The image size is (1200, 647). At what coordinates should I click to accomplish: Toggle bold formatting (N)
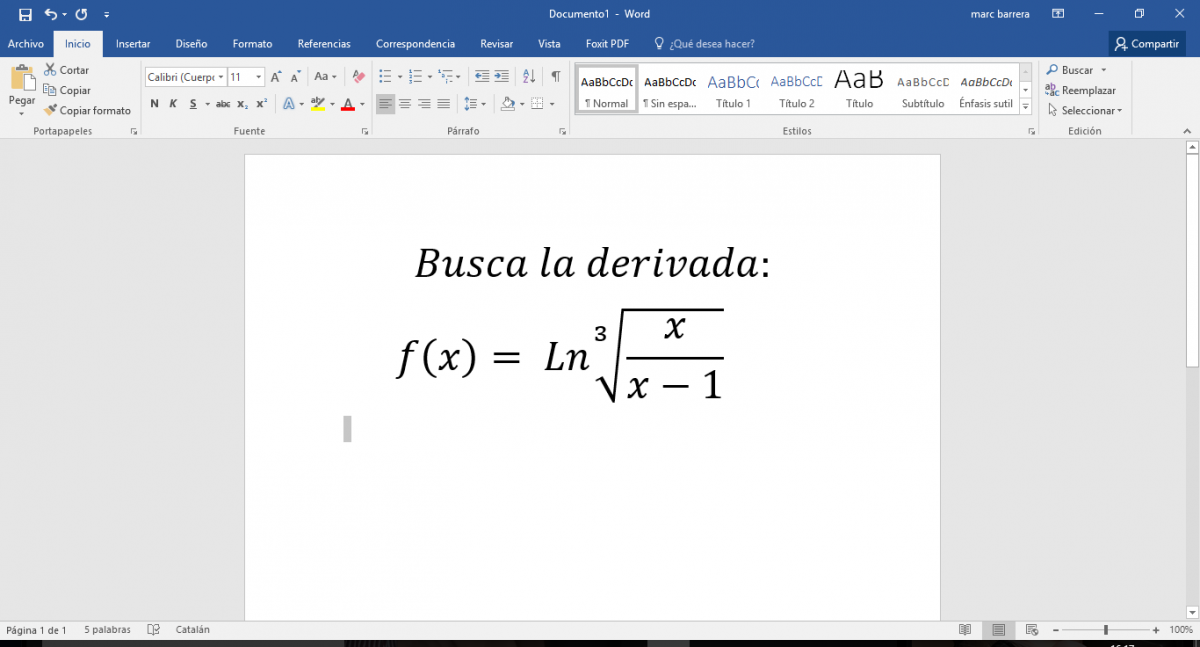coord(154,104)
